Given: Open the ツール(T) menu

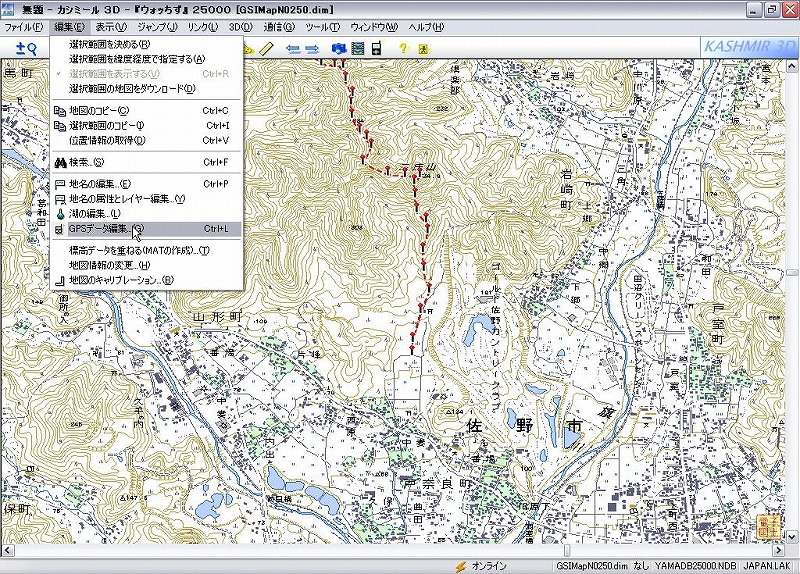Looking at the screenshot, I should [322, 27].
